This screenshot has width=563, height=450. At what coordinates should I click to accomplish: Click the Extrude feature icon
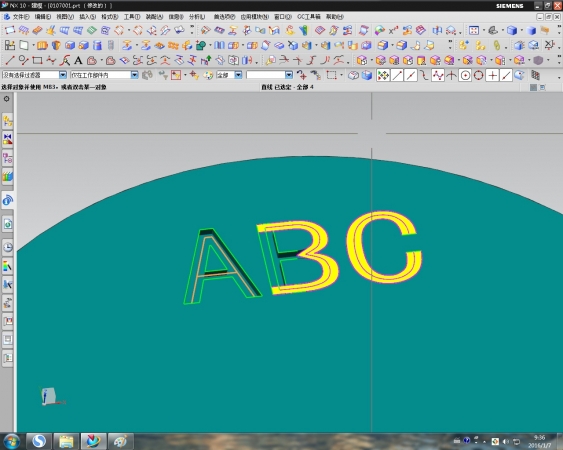[x=42, y=45]
